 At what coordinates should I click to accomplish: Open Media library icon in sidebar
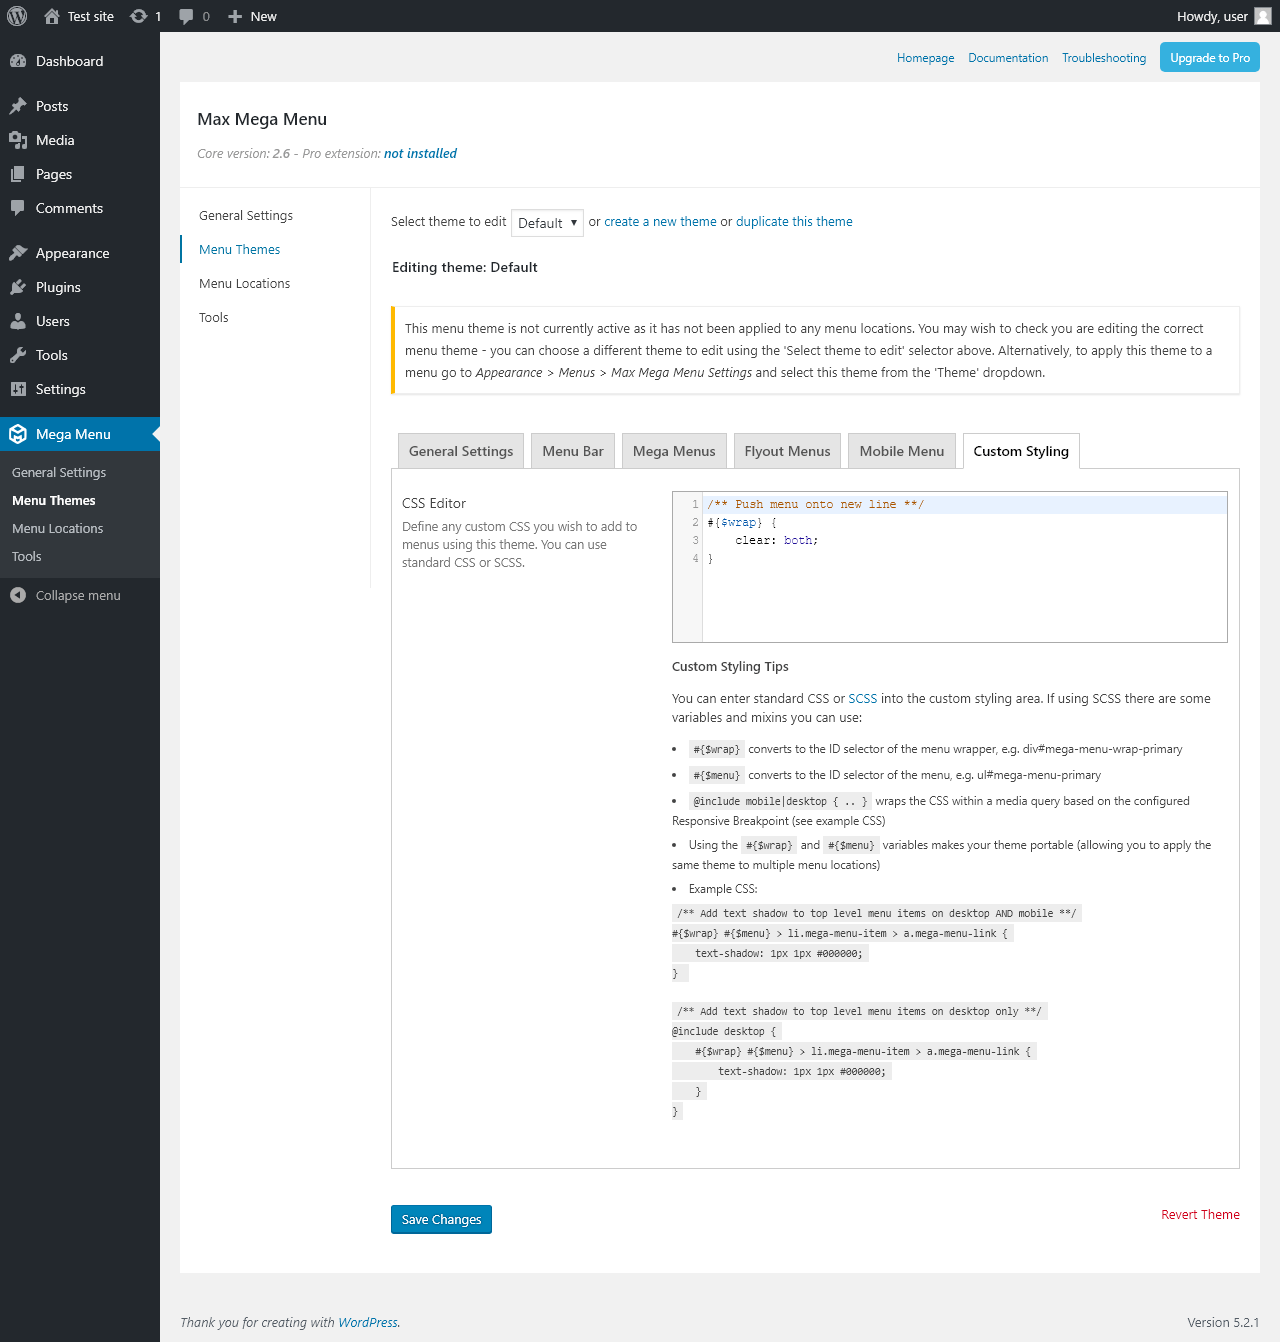[18, 140]
